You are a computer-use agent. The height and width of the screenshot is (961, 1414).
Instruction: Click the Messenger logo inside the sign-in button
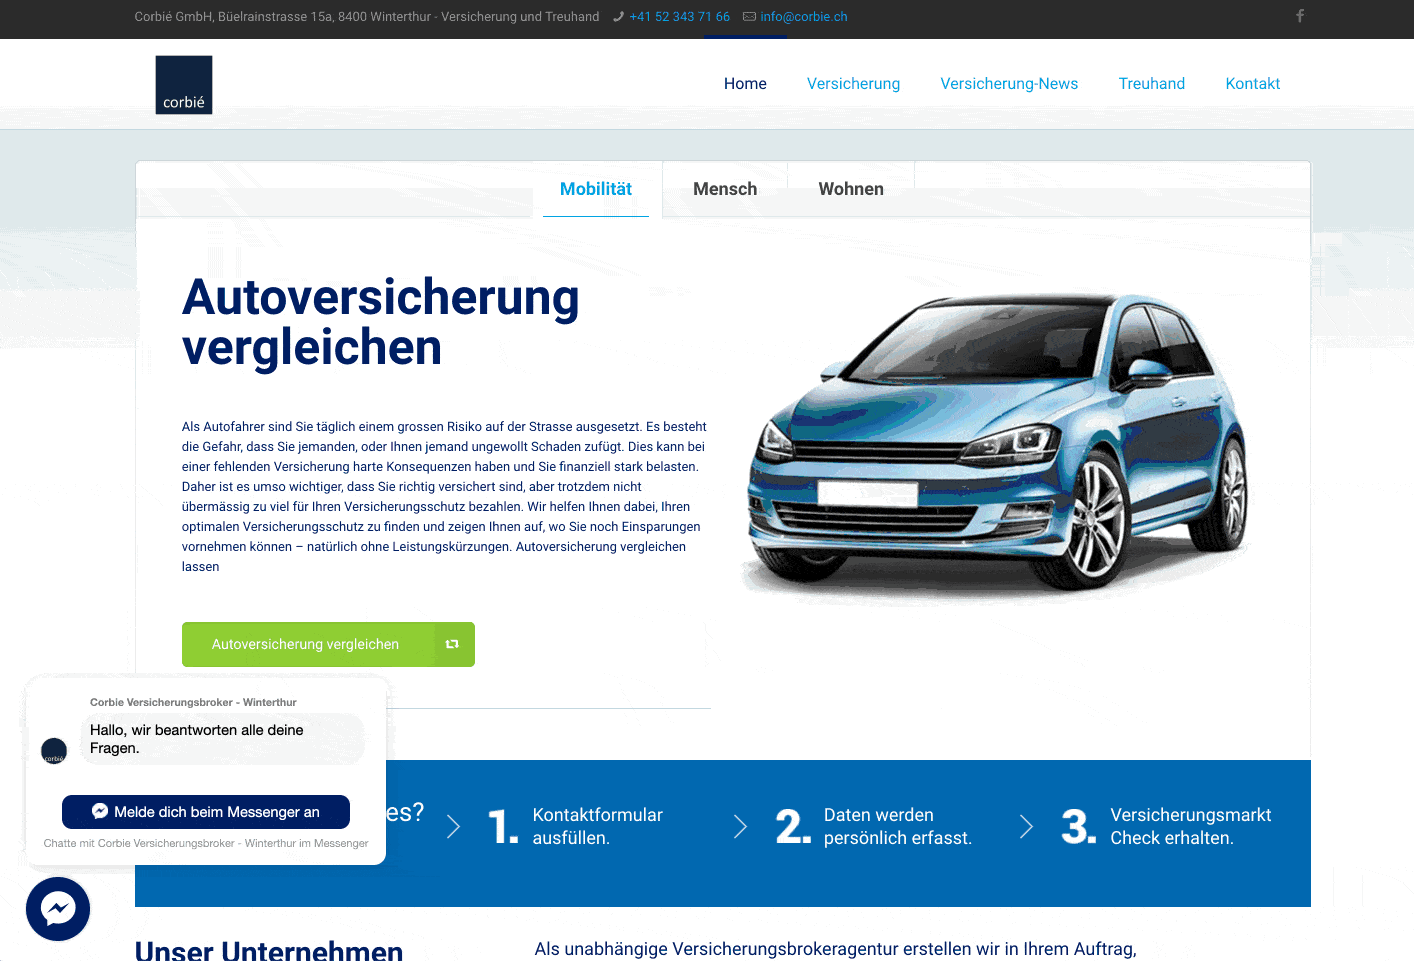coord(99,812)
